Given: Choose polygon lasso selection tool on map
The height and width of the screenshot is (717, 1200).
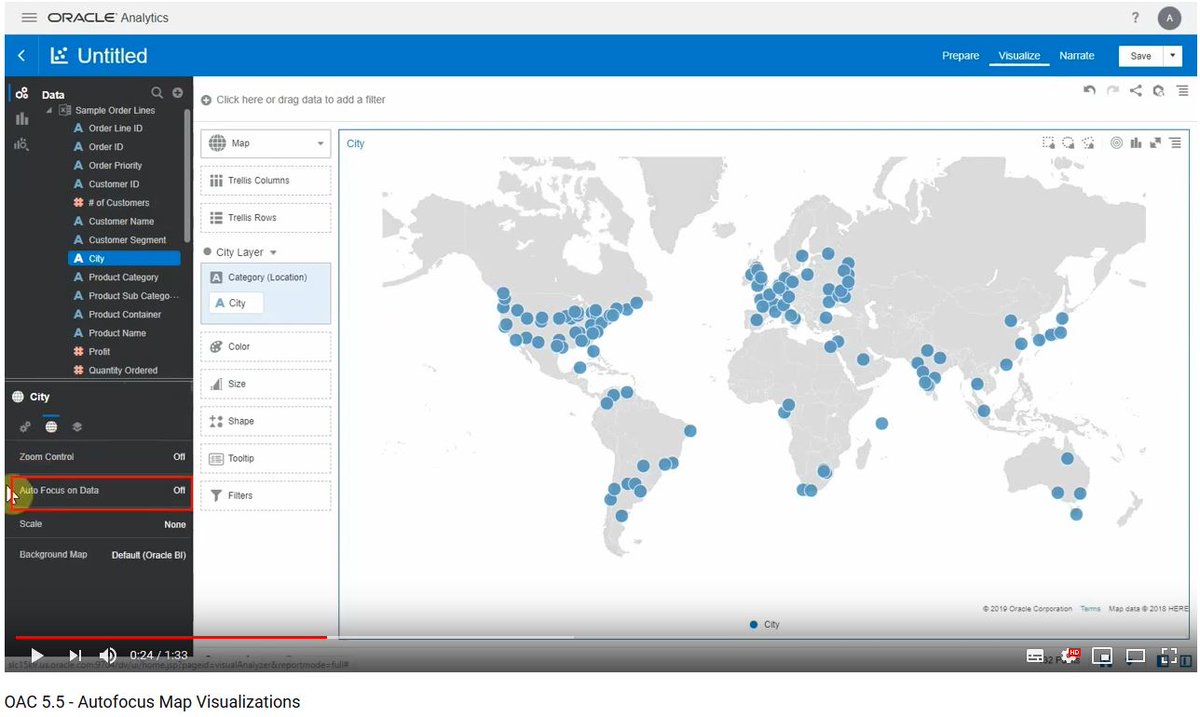Looking at the screenshot, I should click(1088, 143).
